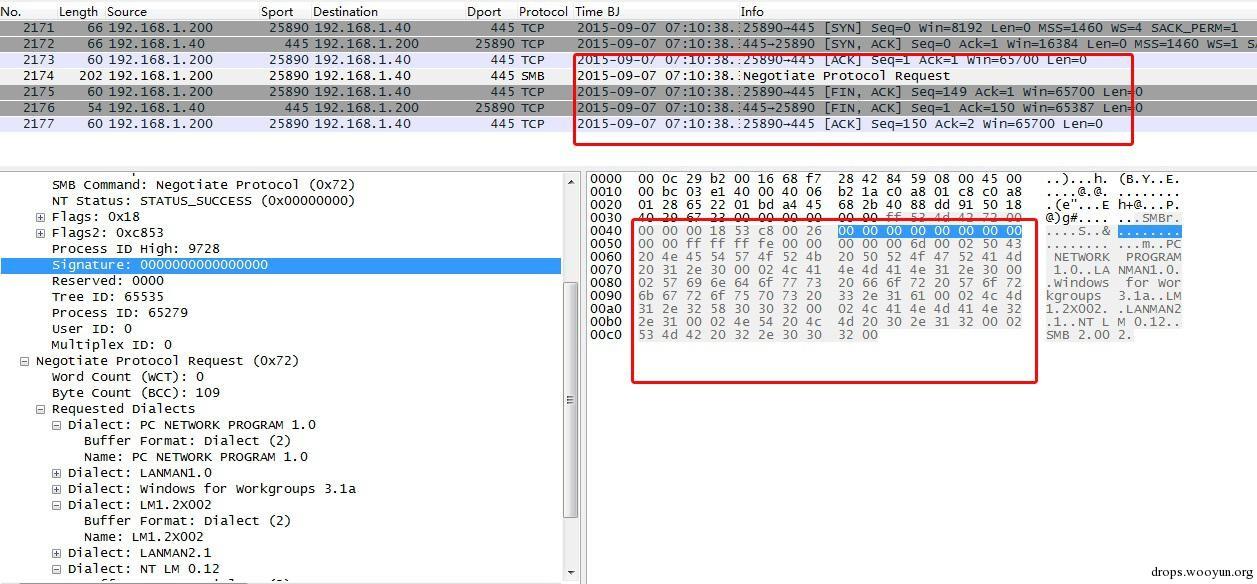The width and height of the screenshot is (1257, 584).
Task: Expand Dialect: Windows for Workgroups 3.1a
Action: tap(57, 489)
